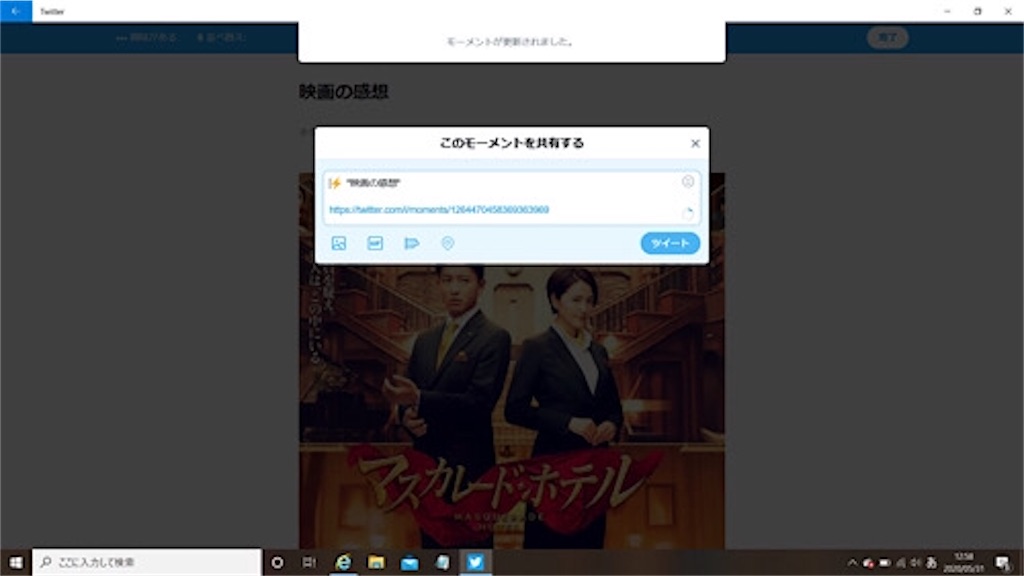
Task: Open the more options in header
Action: pos(147,38)
